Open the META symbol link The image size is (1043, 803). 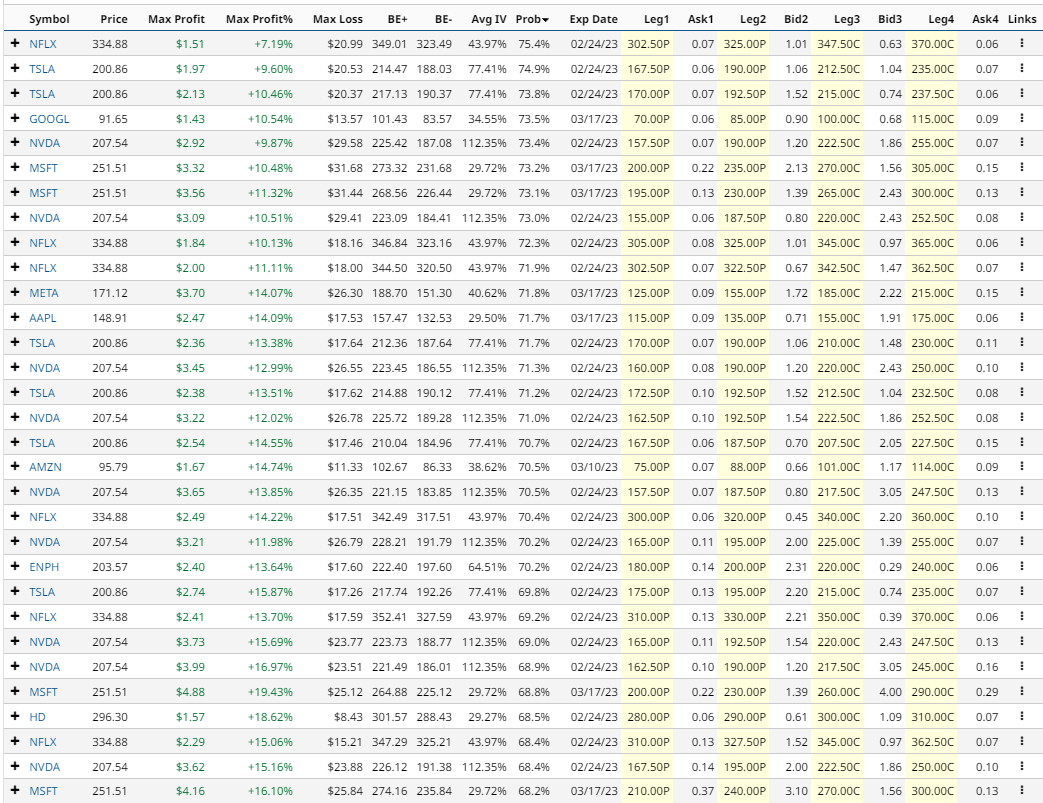coord(44,293)
